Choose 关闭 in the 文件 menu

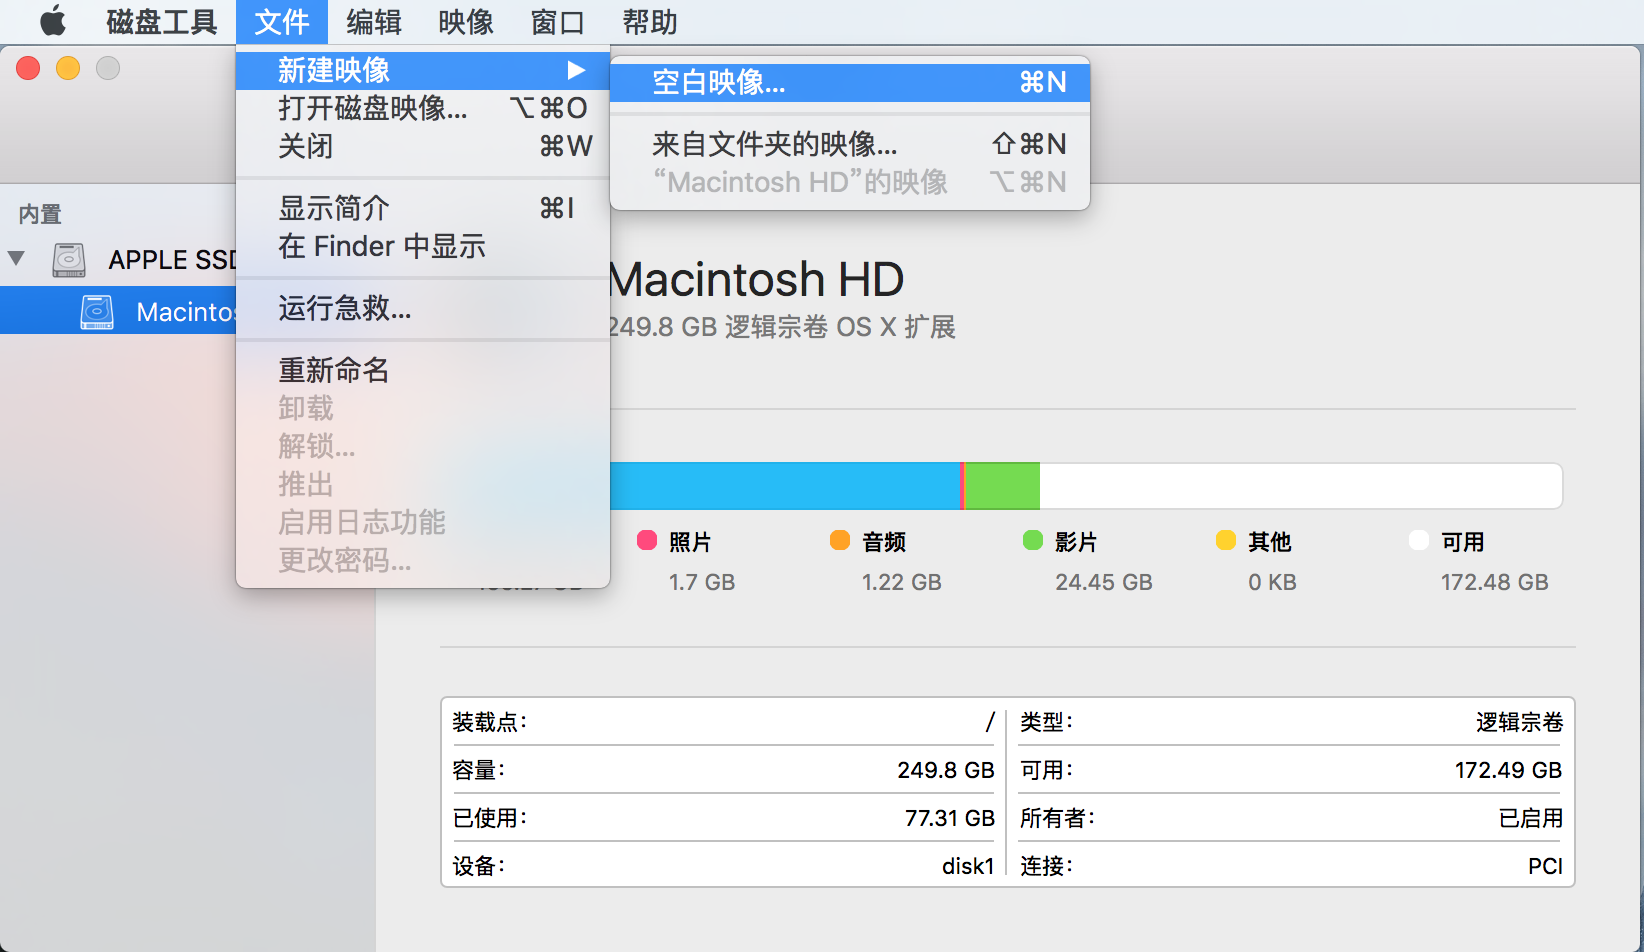tap(423, 146)
